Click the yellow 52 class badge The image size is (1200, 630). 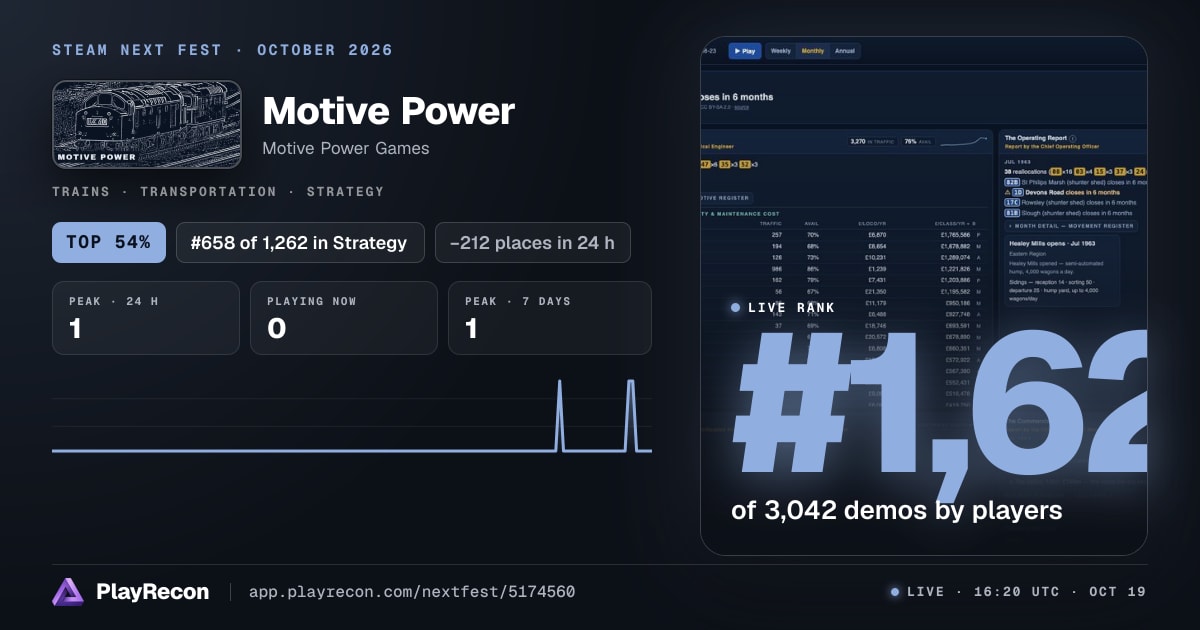745,164
